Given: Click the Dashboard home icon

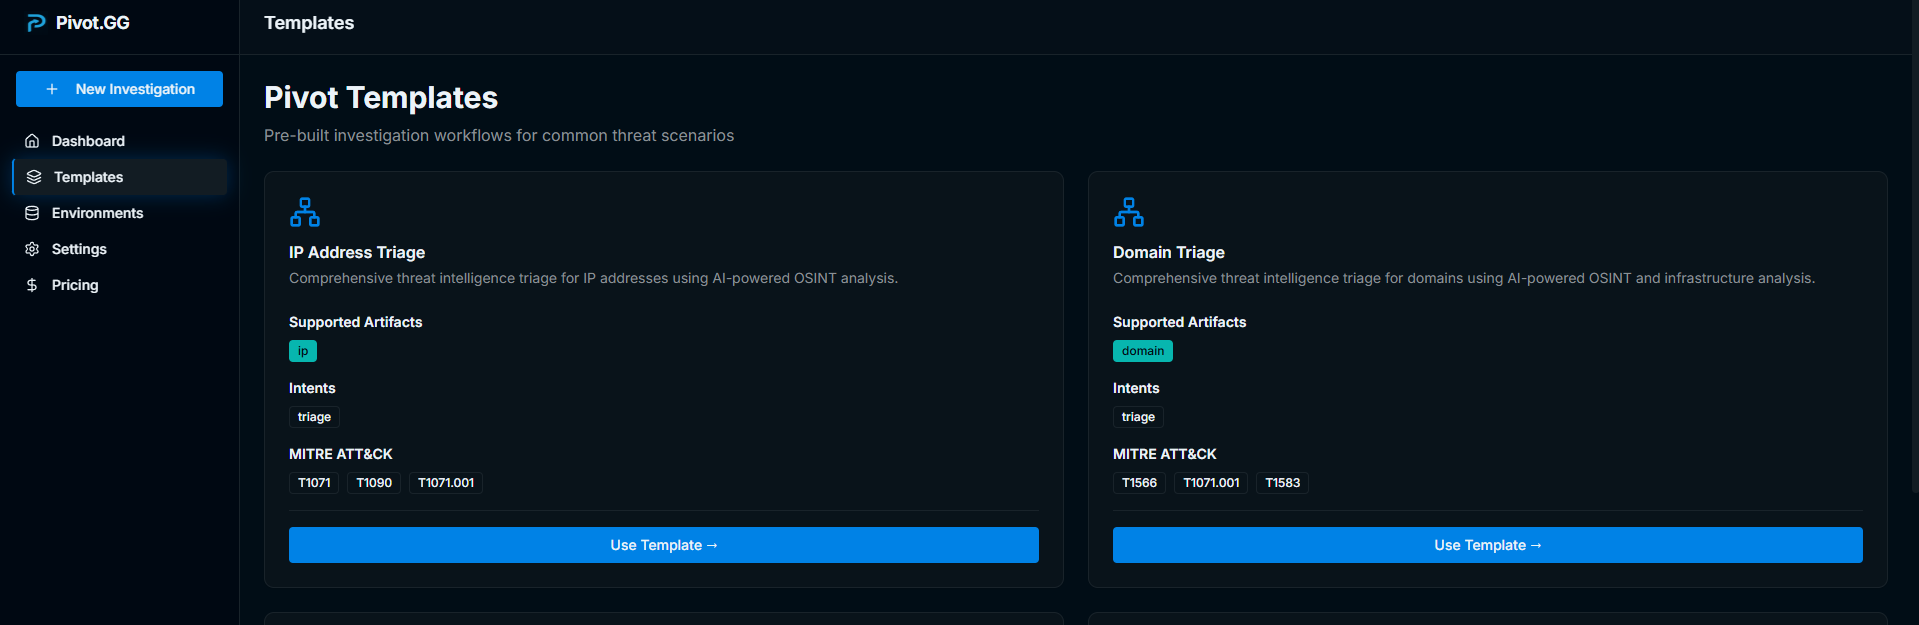Looking at the screenshot, I should point(32,141).
